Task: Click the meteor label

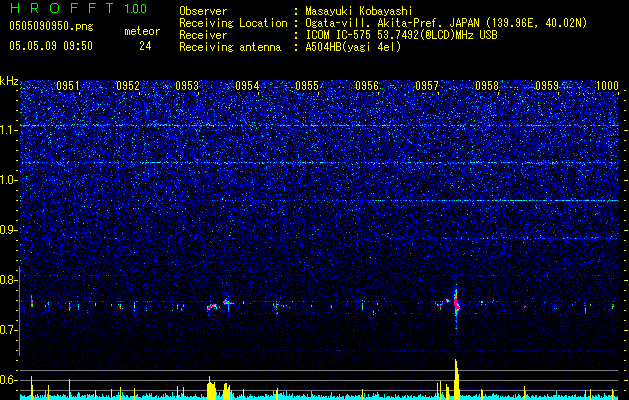Action: click(142, 31)
